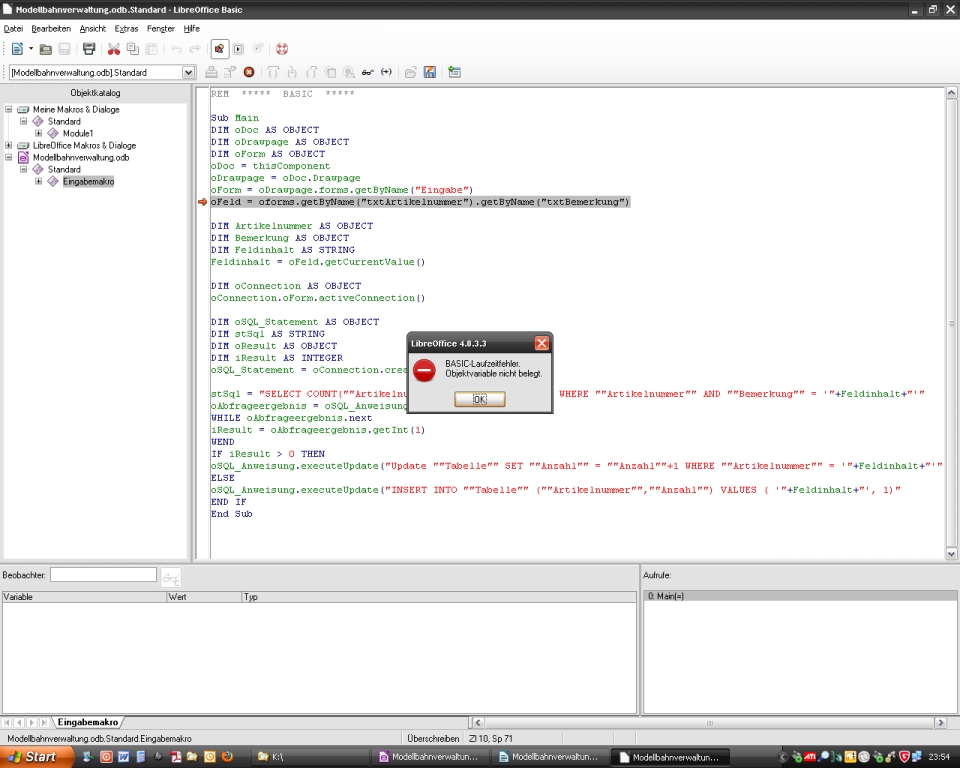Click the Manage Breakpoints icon
The height and width of the screenshot is (768, 960).
coord(349,72)
